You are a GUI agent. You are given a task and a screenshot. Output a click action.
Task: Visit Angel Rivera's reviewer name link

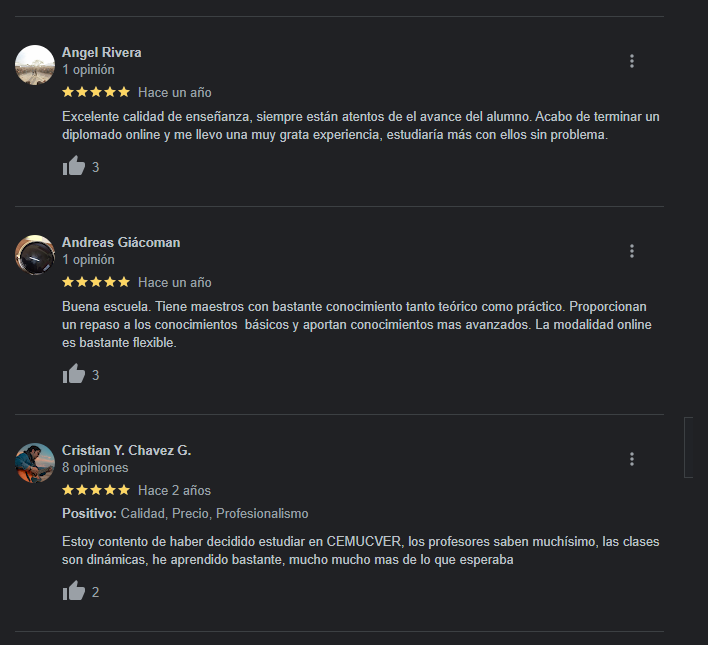102,52
